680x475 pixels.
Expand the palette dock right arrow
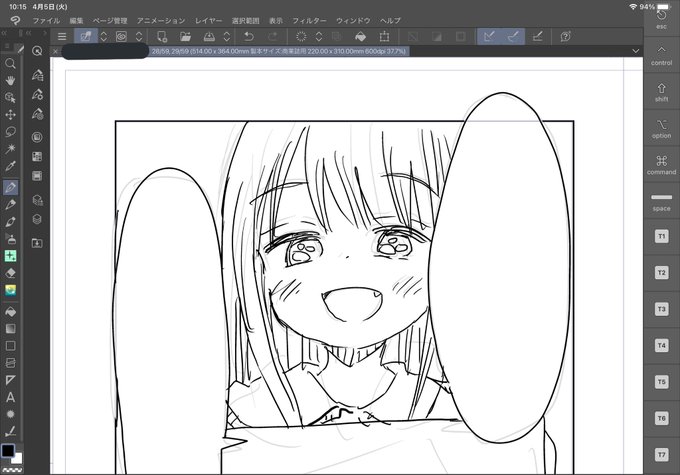(44, 33)
